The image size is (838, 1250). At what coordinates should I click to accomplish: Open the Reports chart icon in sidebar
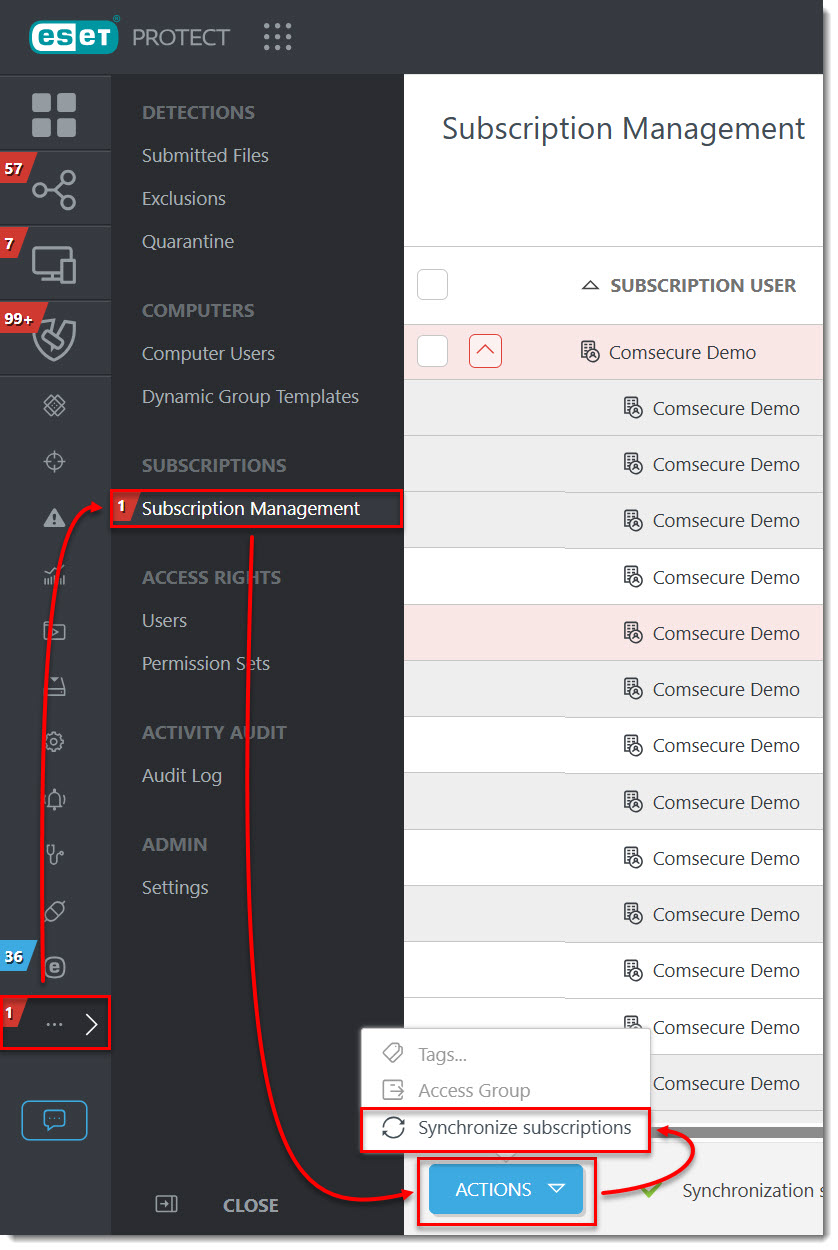point(54,573)
